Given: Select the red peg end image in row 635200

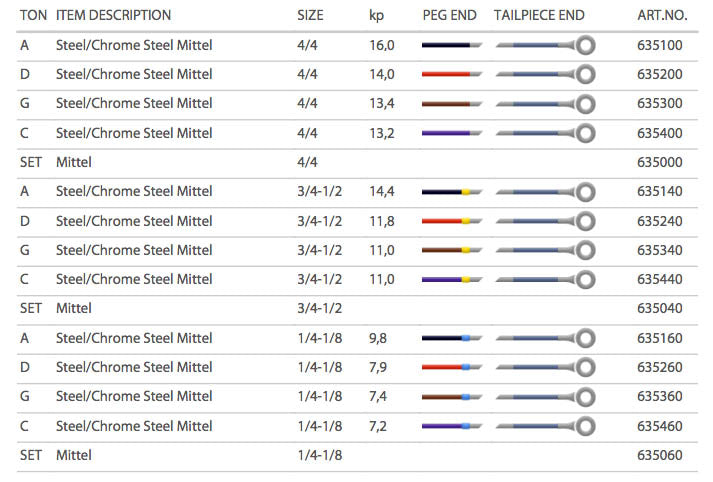Looking at the screenshot, I should [x=451, y=74].
